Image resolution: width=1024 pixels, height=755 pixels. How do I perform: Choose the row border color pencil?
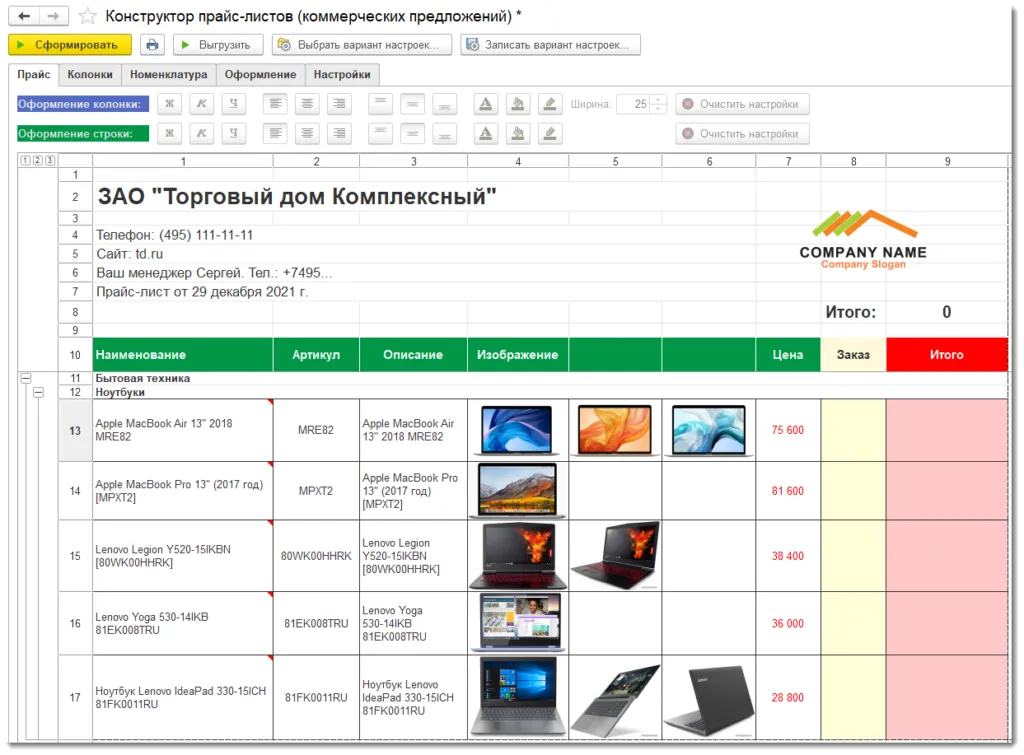click(550, 134)
